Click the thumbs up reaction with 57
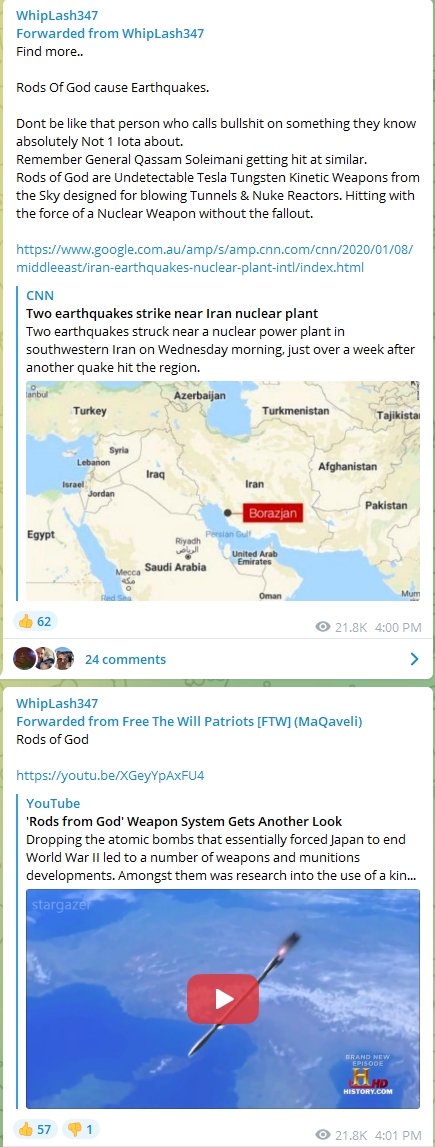Image resolution: width=435 pixels, height=1147 pixels. tap(34, 1129)
